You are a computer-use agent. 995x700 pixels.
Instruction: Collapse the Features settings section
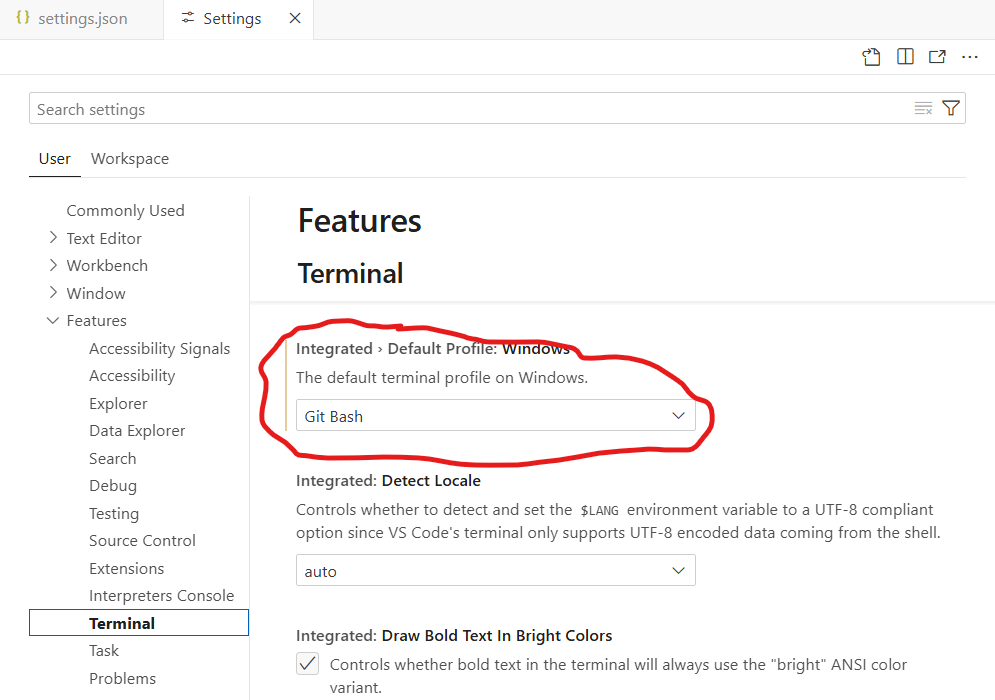pos(53,321)
